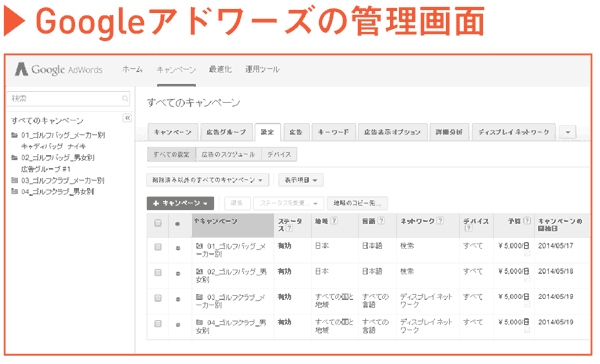This screenshot has width=600, height=364.
Task: Open the キャンペーン top navigation item
Action: coord(176,70)
